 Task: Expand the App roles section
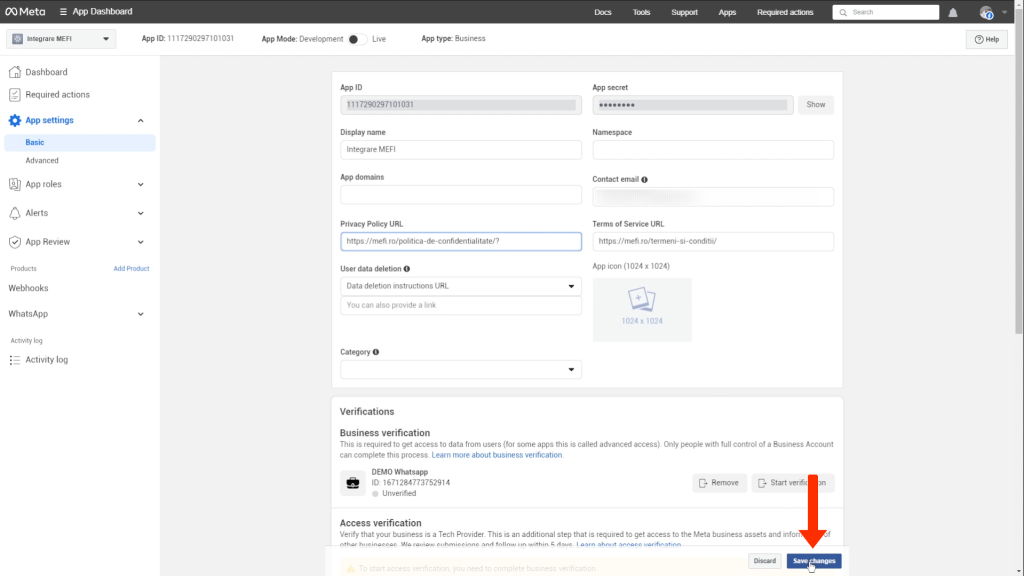click(x=140, y=184)
